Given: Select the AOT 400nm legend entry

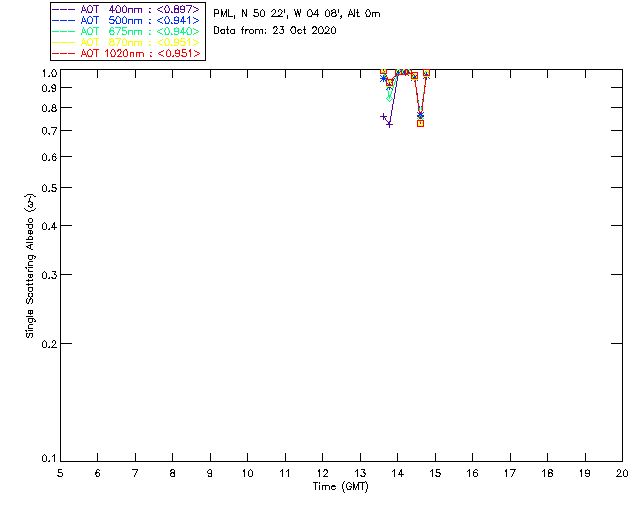Looking at the screenshot, I should [127, 9].
